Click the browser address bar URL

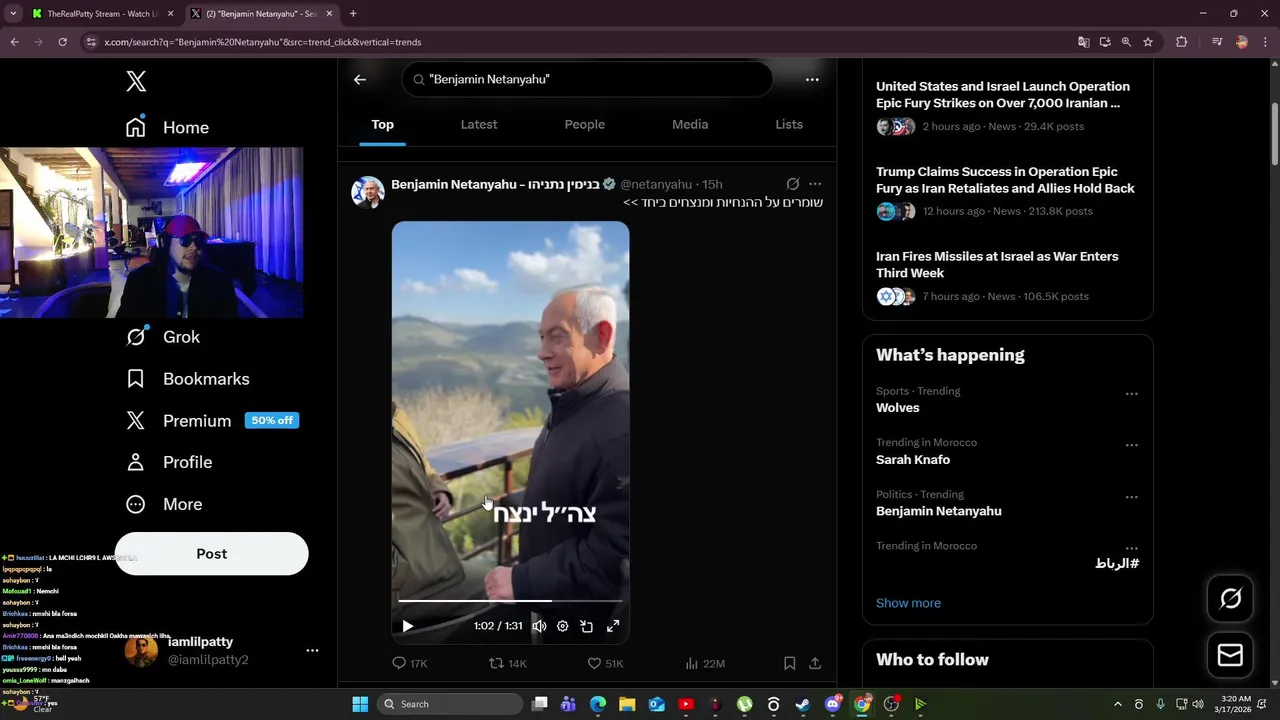(262, 42)
